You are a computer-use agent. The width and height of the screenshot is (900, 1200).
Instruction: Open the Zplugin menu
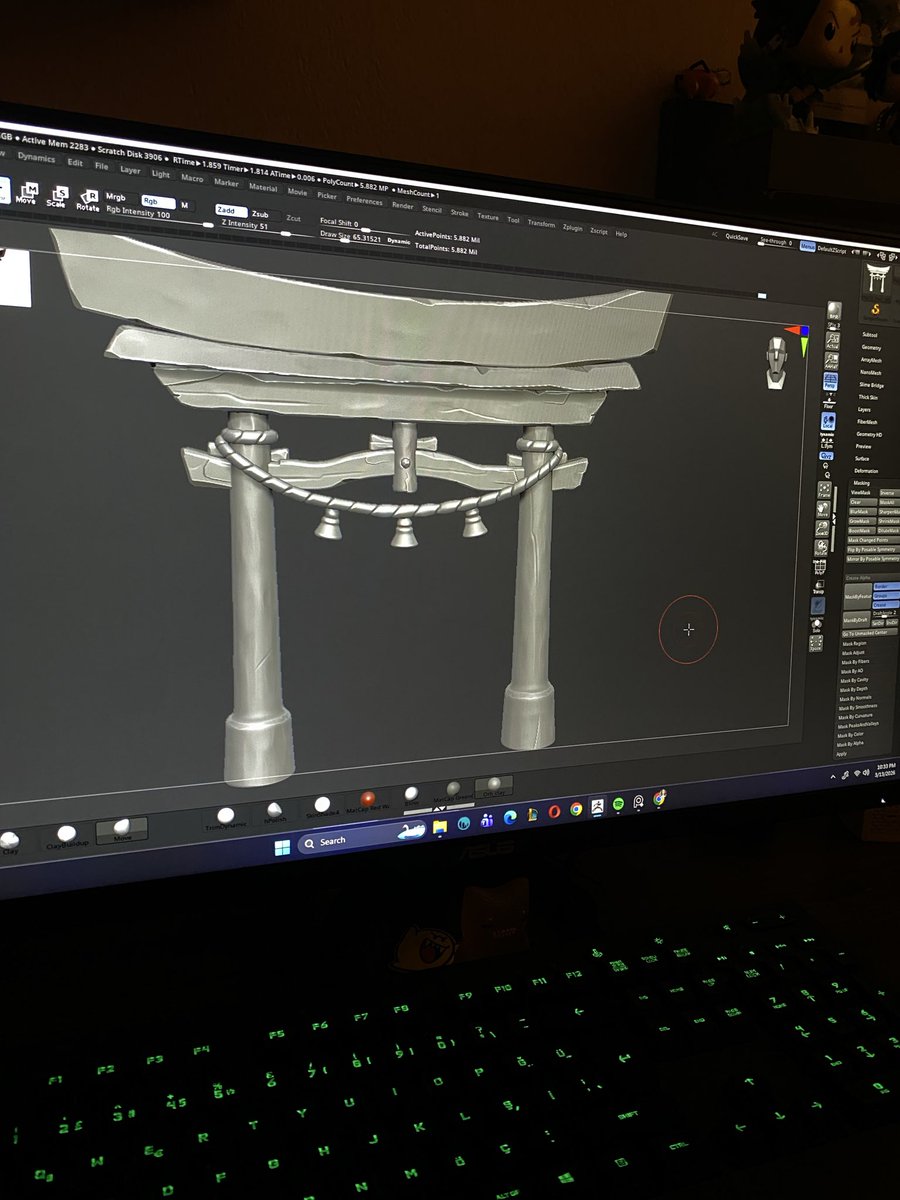(x=572, y=228)
